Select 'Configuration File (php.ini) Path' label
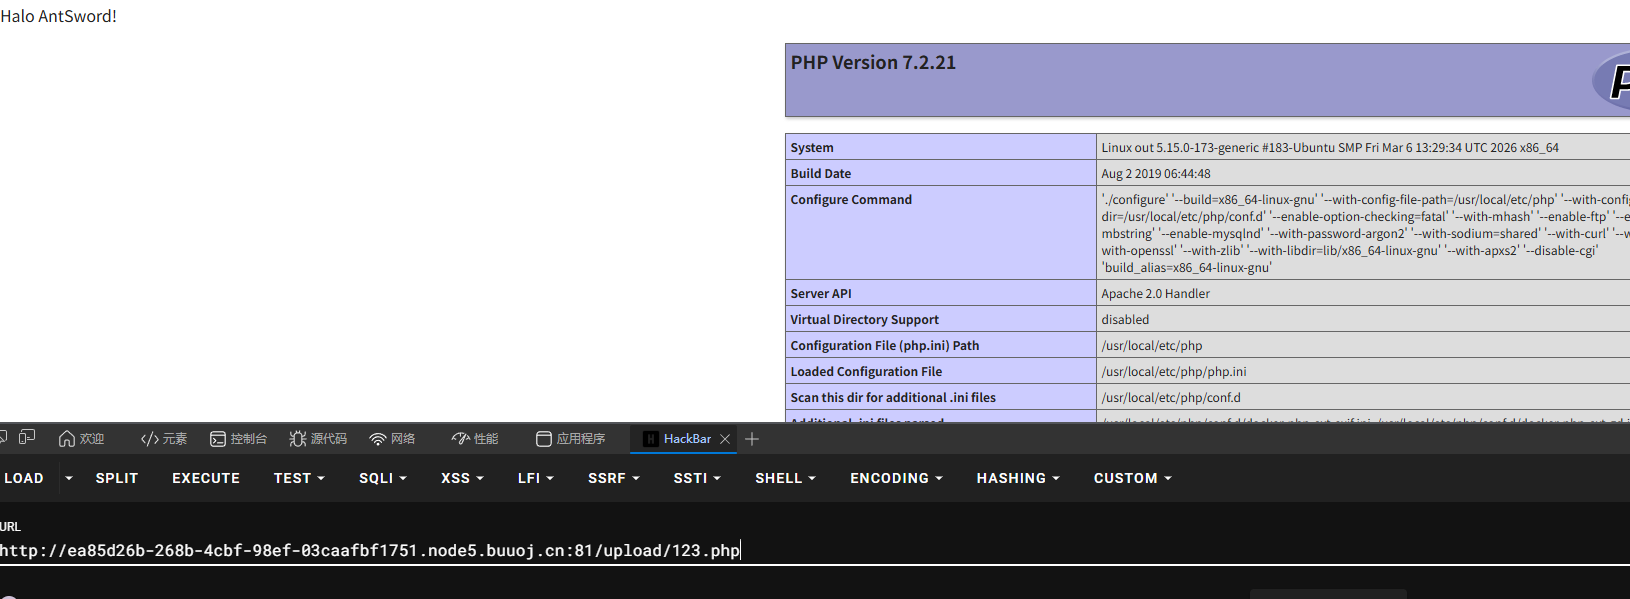Screen dimensions: 1630x599 pos(884,345)
